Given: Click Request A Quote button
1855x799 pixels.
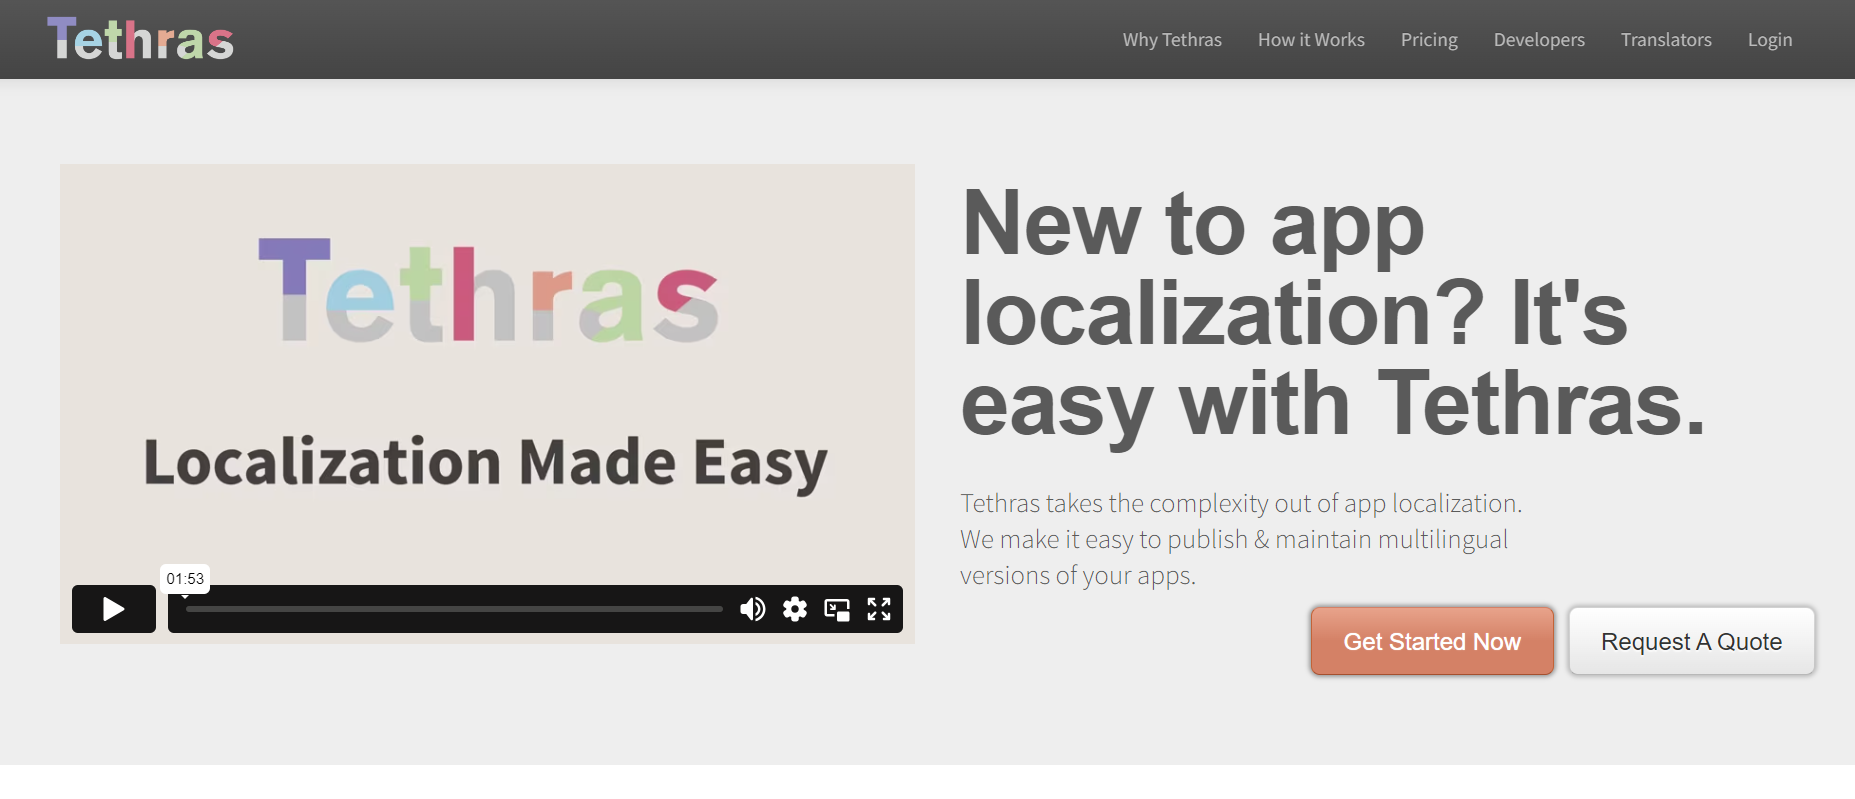Looking at the screenshot, I should point(1692,641).
